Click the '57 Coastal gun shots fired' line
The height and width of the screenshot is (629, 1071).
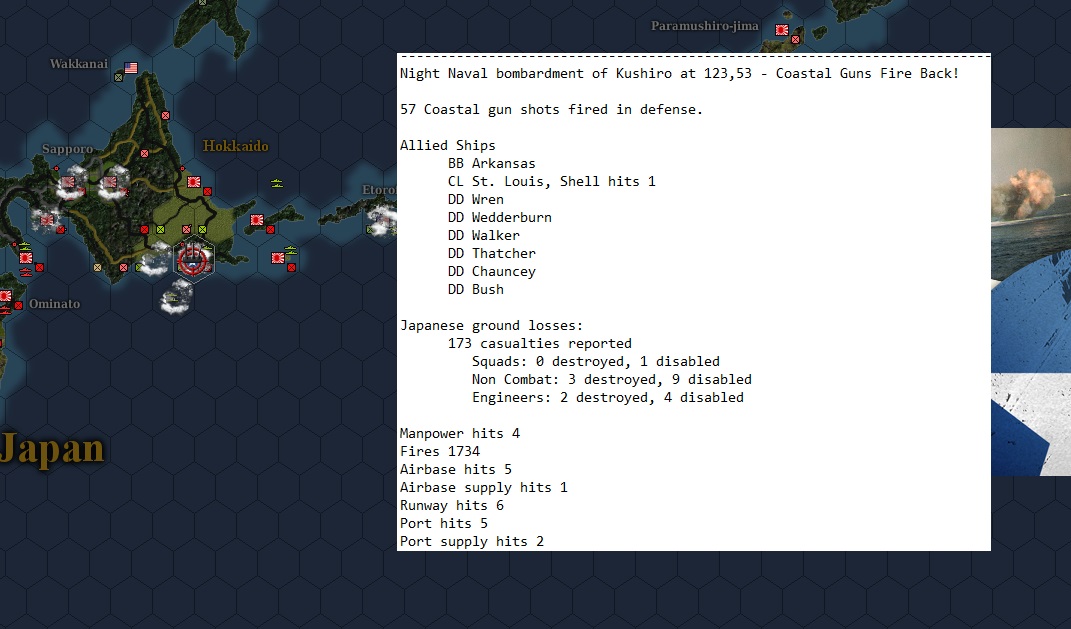pos(551,109)
